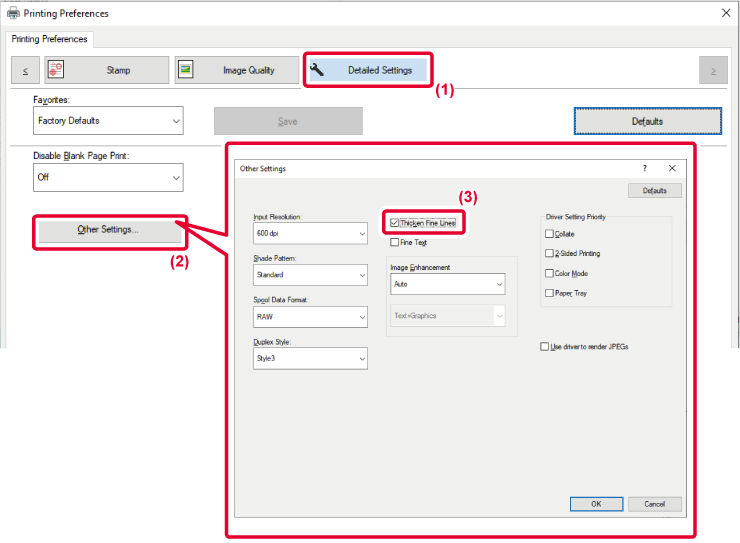Enable Use driver to render JPEGs
The width and height of the screenshot is (740, 543).
(x=544, y=347)
